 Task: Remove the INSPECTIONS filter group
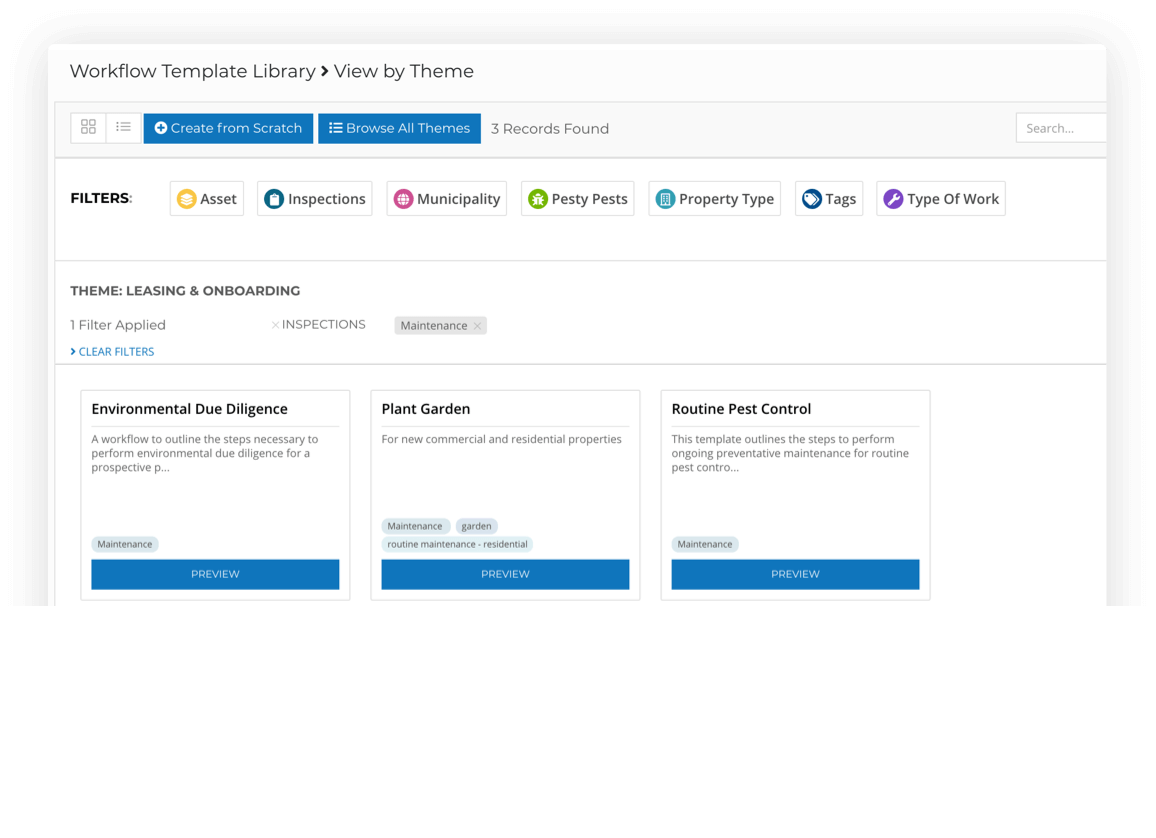click(275, 325)
